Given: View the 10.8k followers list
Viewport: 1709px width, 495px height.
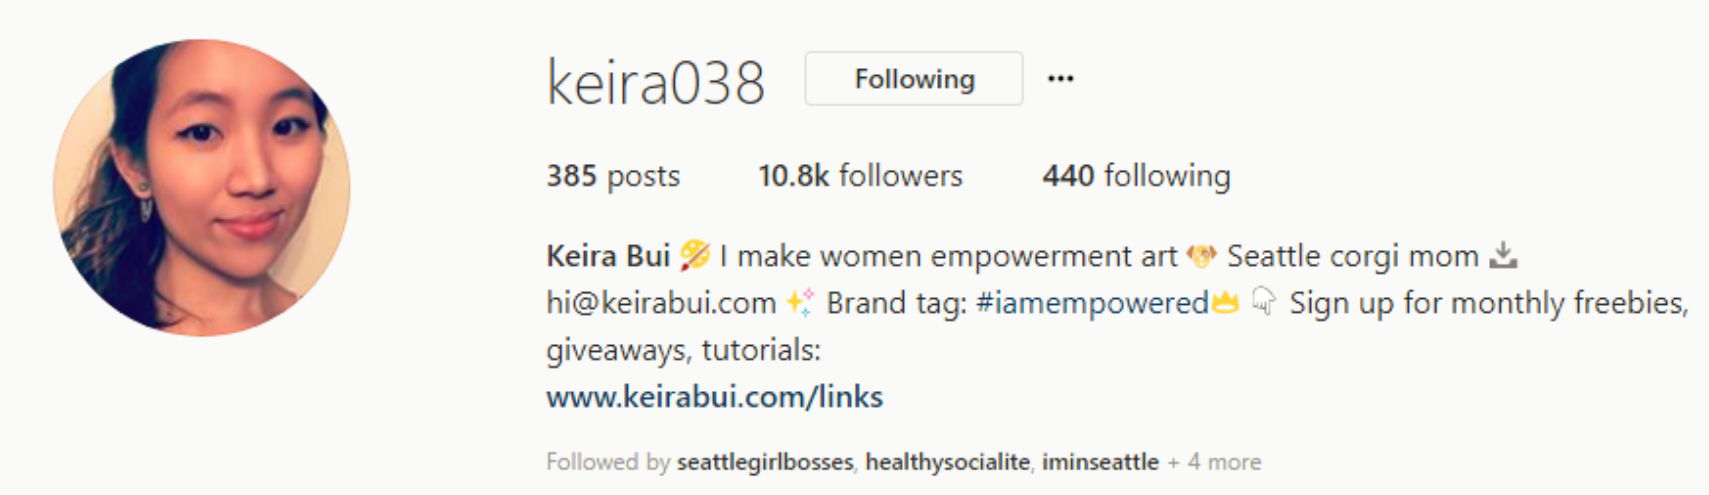Looking at the screenshot, I should tap(860, 176).
